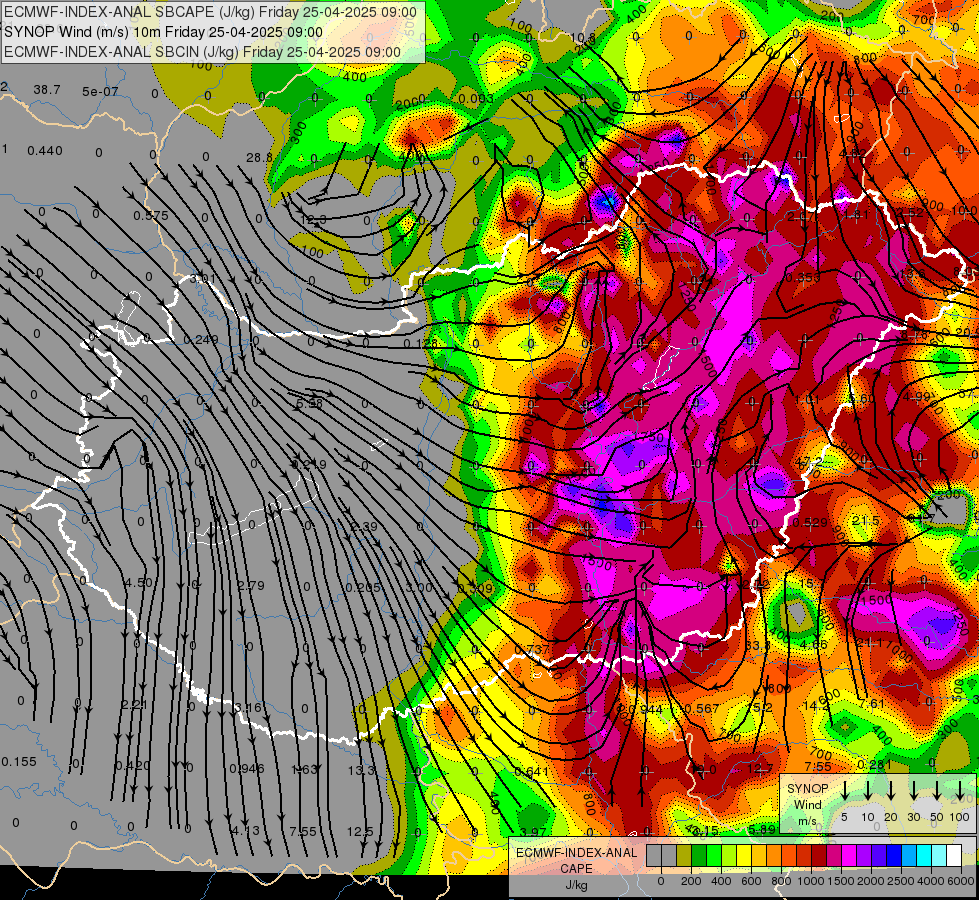Pick the pure blue CAPE legend swatch
Viewport: 979px width, 900px height.
[893, 856]
